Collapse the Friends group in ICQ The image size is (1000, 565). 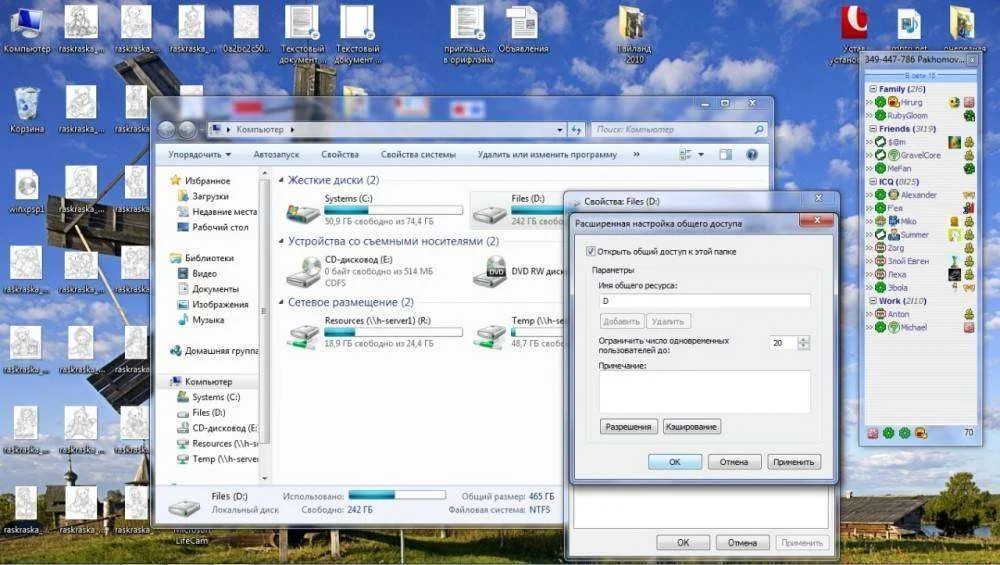coord(873,129)
